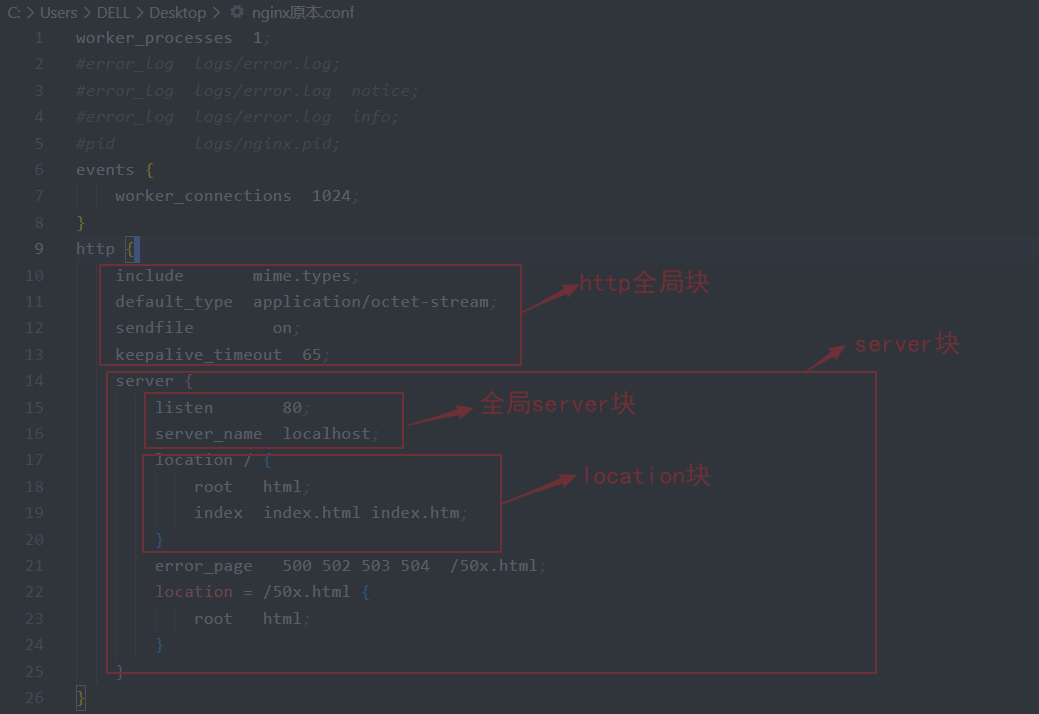Select the nginx原本.conf breadcrumb file name
The width and height of the screenshot is (1039, 714).
300,13
